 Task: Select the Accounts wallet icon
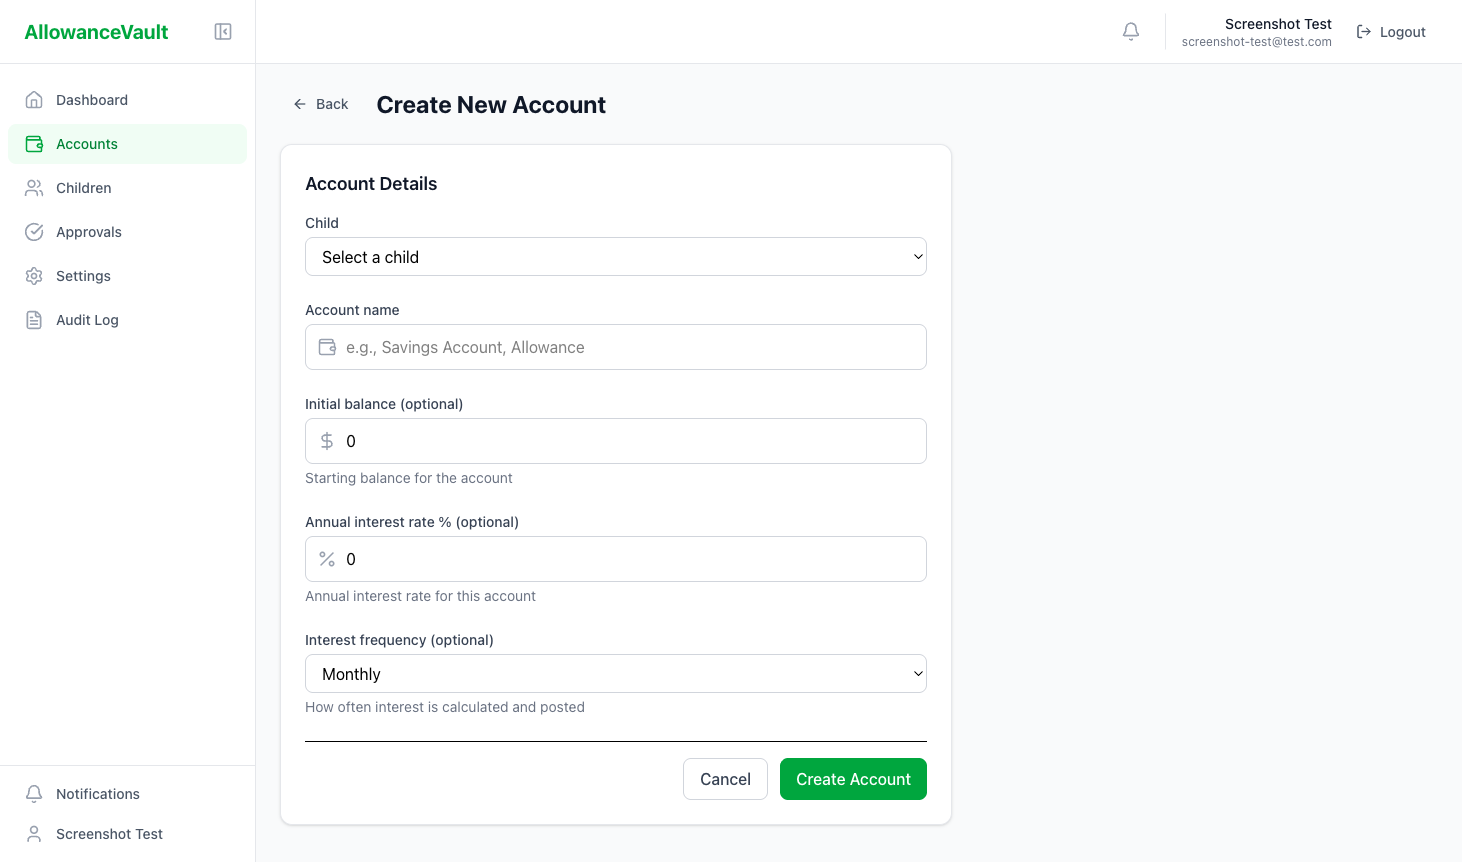34,144
